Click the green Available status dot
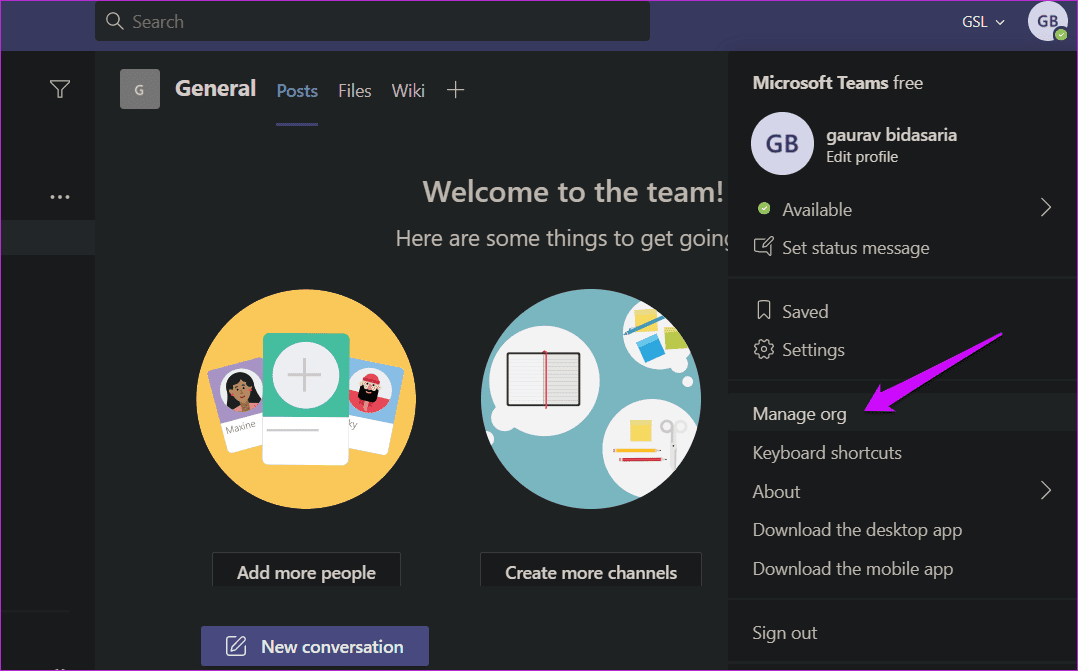The height and width of the screenshot is (671, 1078). 764,208
